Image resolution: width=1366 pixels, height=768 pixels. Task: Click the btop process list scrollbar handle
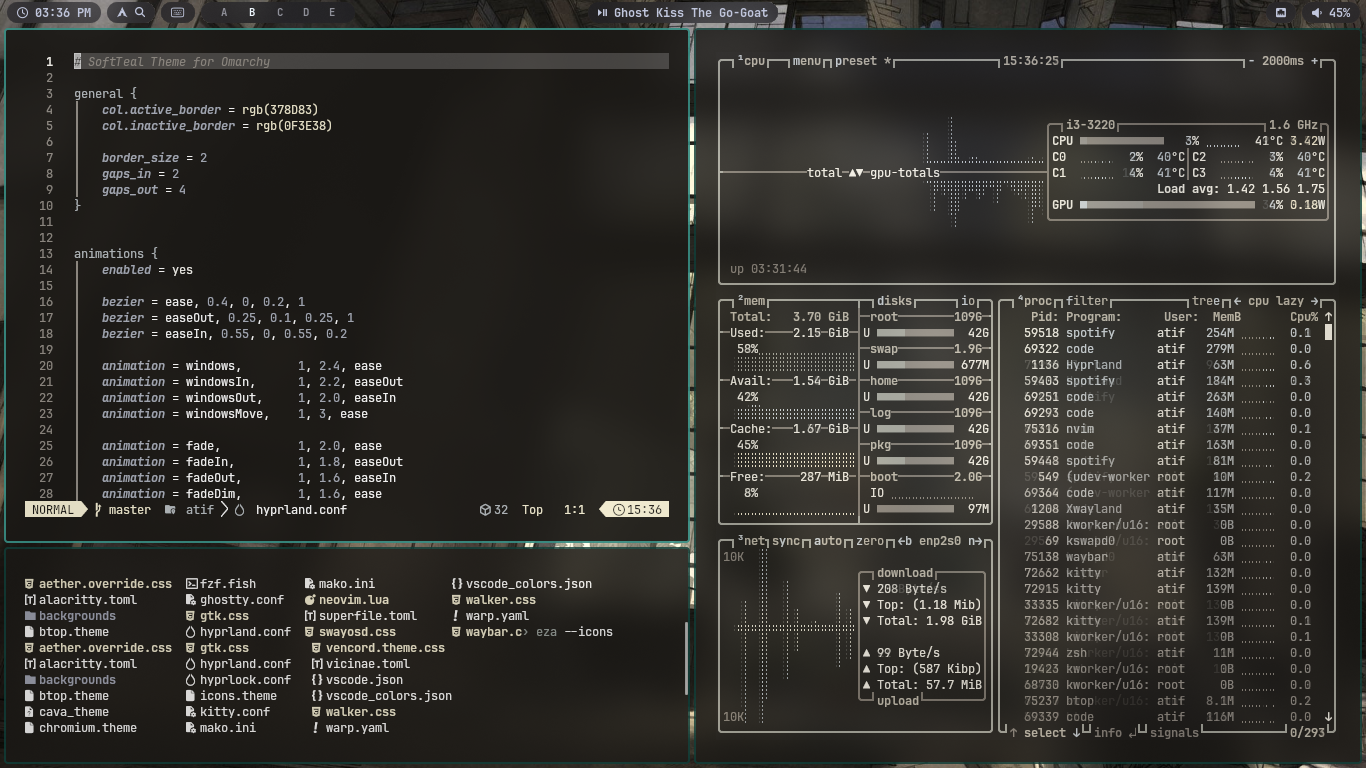(x=1329, y=333)
